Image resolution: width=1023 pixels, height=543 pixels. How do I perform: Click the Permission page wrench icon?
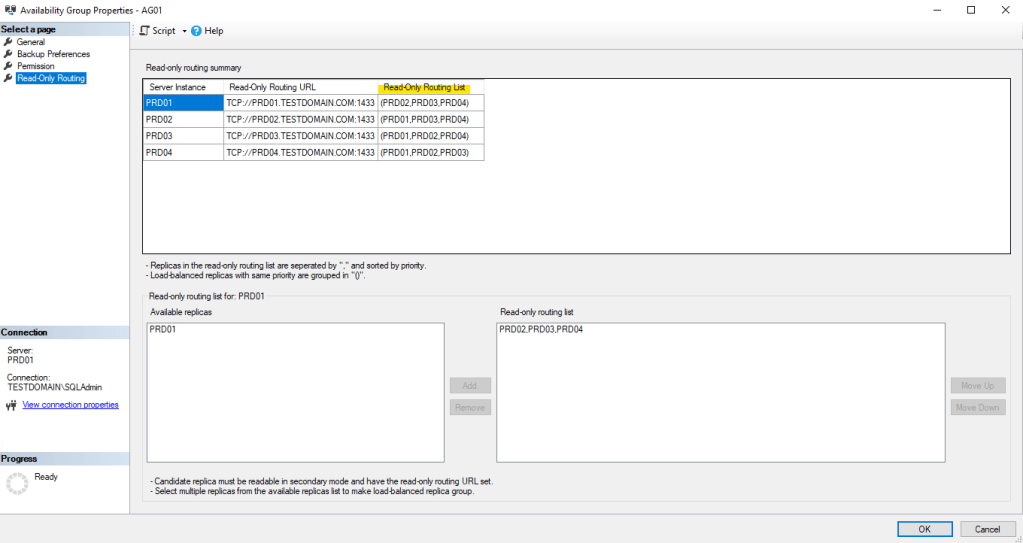pyautogui.click(x=8, y=66)
